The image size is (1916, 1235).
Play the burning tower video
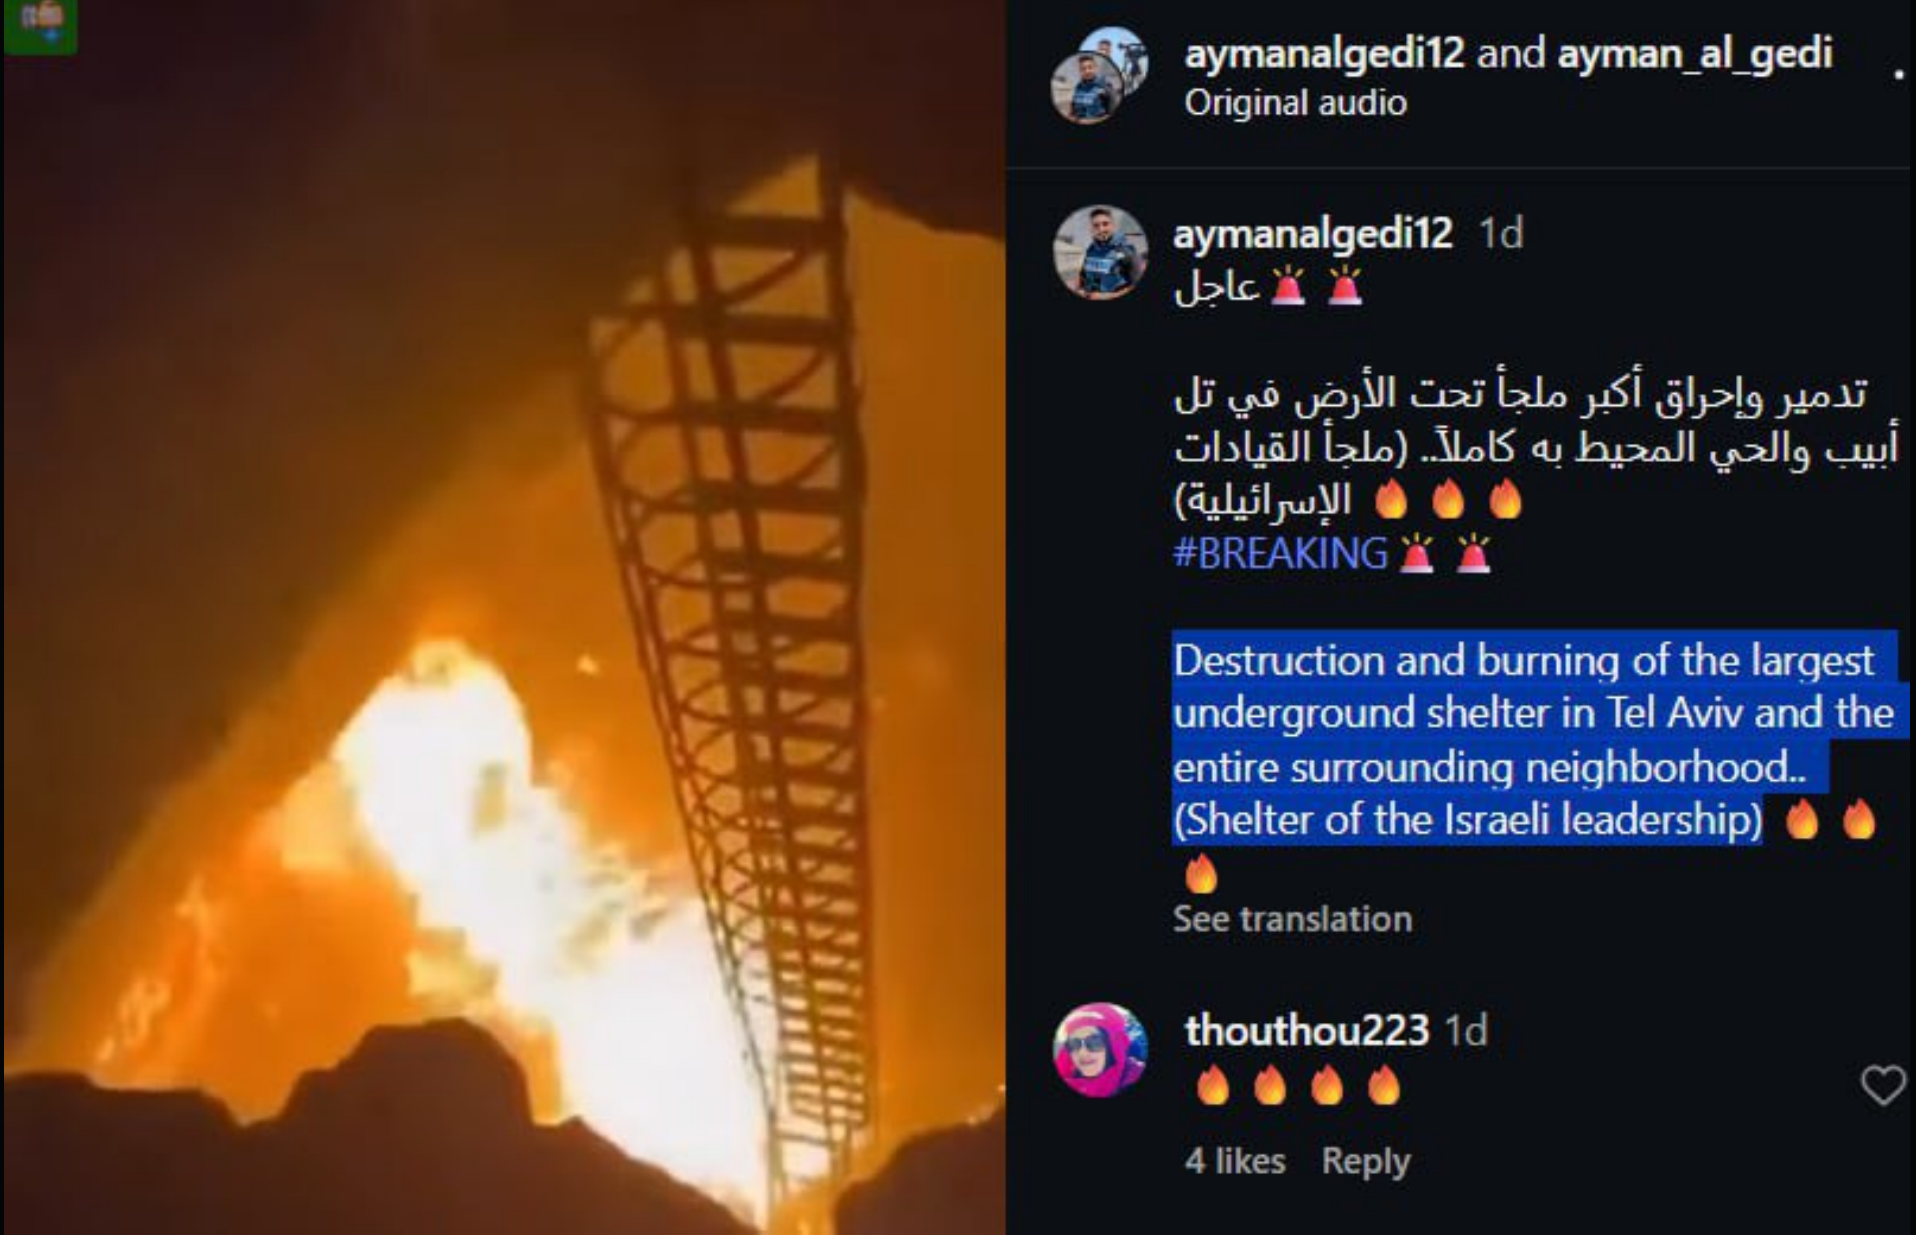click(504, 618)
